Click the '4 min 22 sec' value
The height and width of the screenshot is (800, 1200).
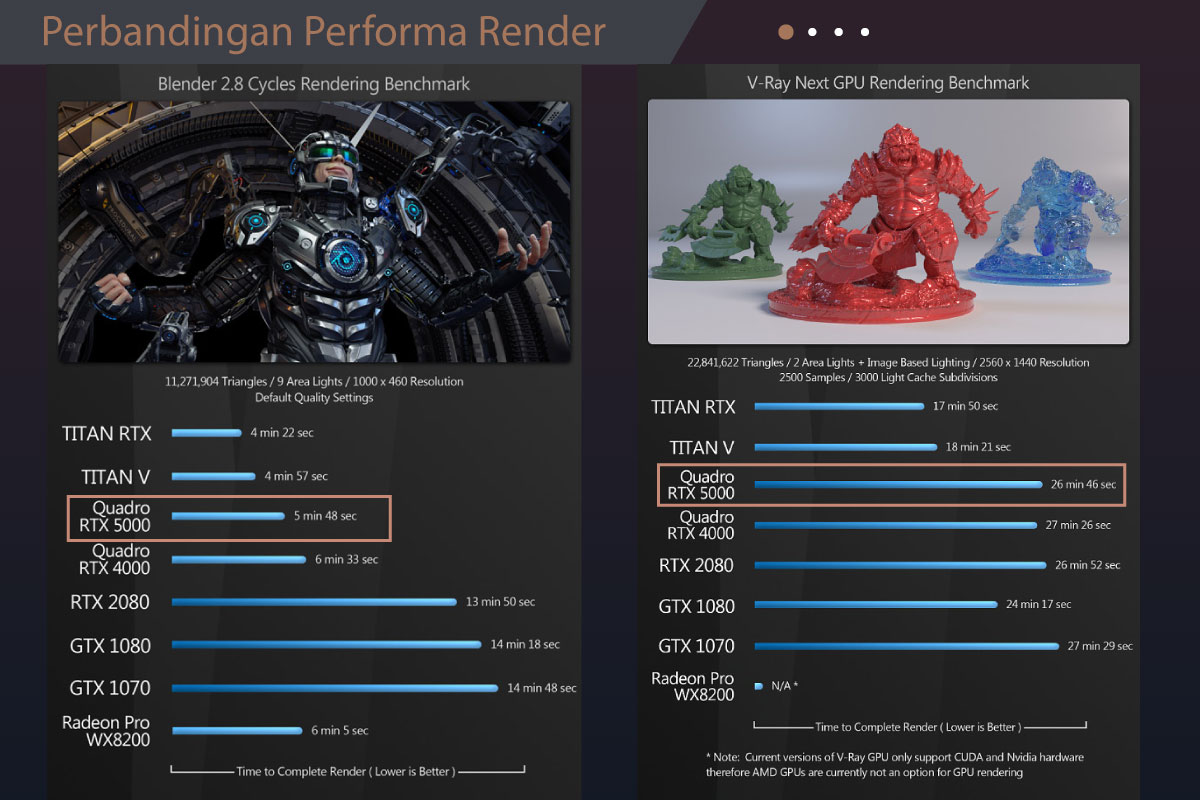(x=283, y=433)
